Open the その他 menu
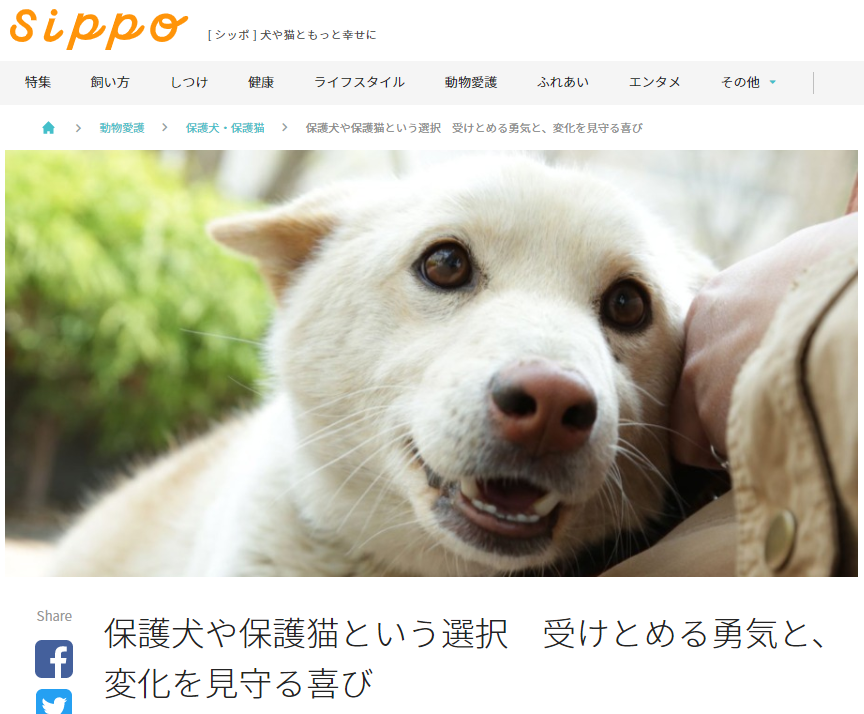The height and width of the screenshot is (714, 864). point(741,82)
